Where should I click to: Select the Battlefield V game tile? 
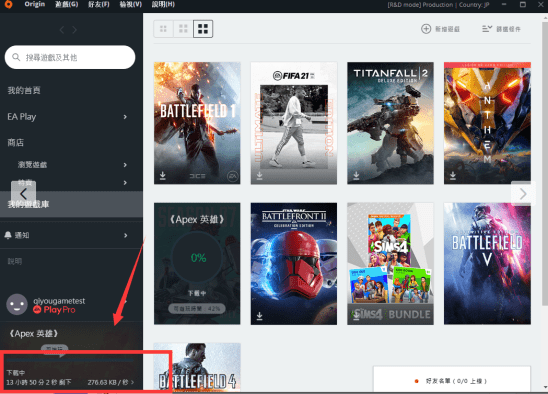[487, 264]
